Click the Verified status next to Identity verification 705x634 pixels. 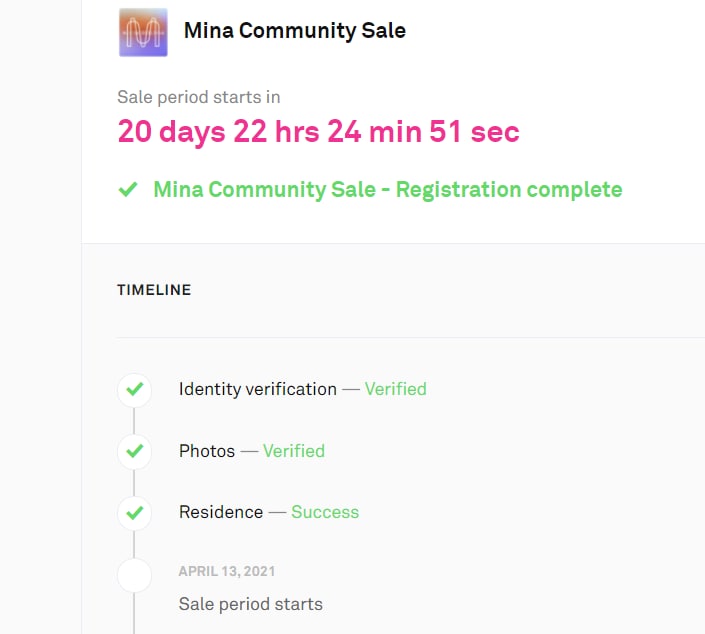[395, 389]
